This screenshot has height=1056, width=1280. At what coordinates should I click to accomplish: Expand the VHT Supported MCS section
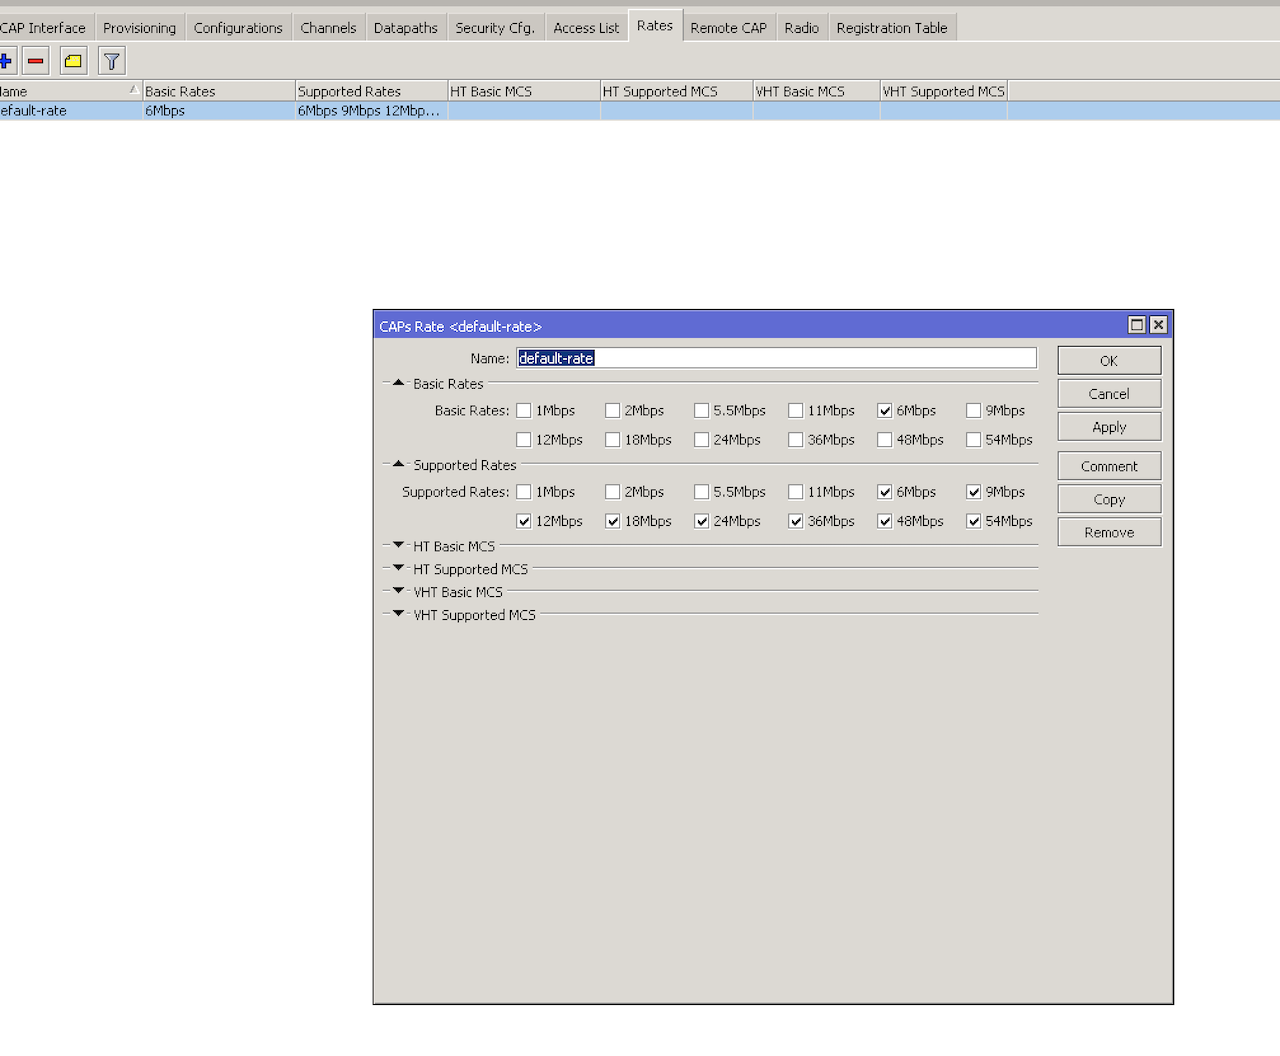tap(398, 614)
